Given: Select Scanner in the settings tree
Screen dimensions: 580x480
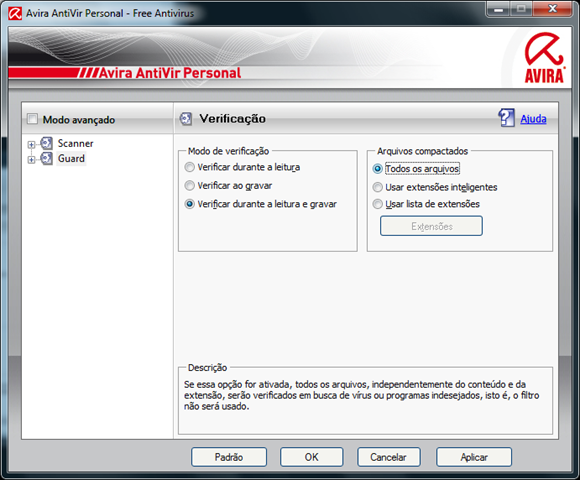Looking at the screenshot, I should (75, 143).
